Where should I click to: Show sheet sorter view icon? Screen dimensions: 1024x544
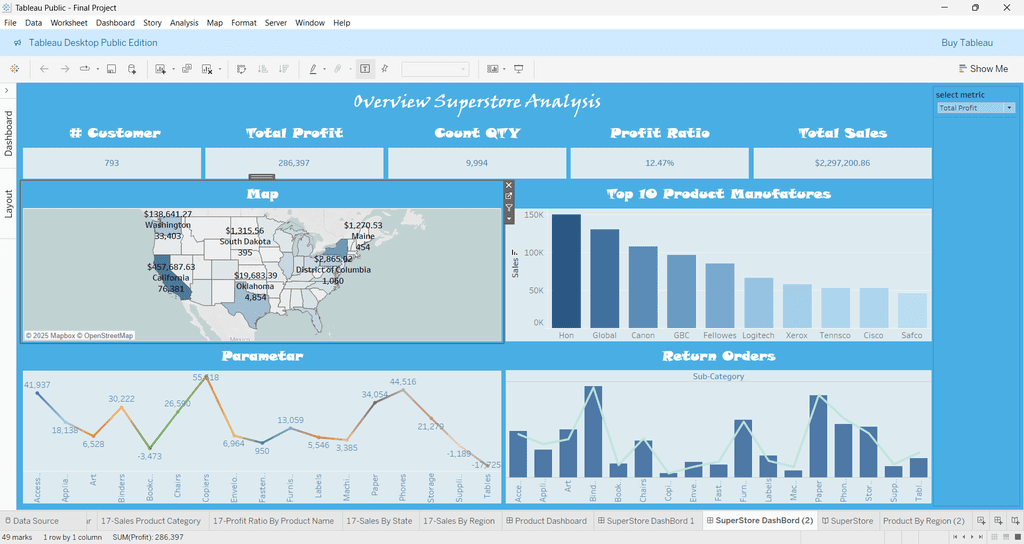point(994,537)
